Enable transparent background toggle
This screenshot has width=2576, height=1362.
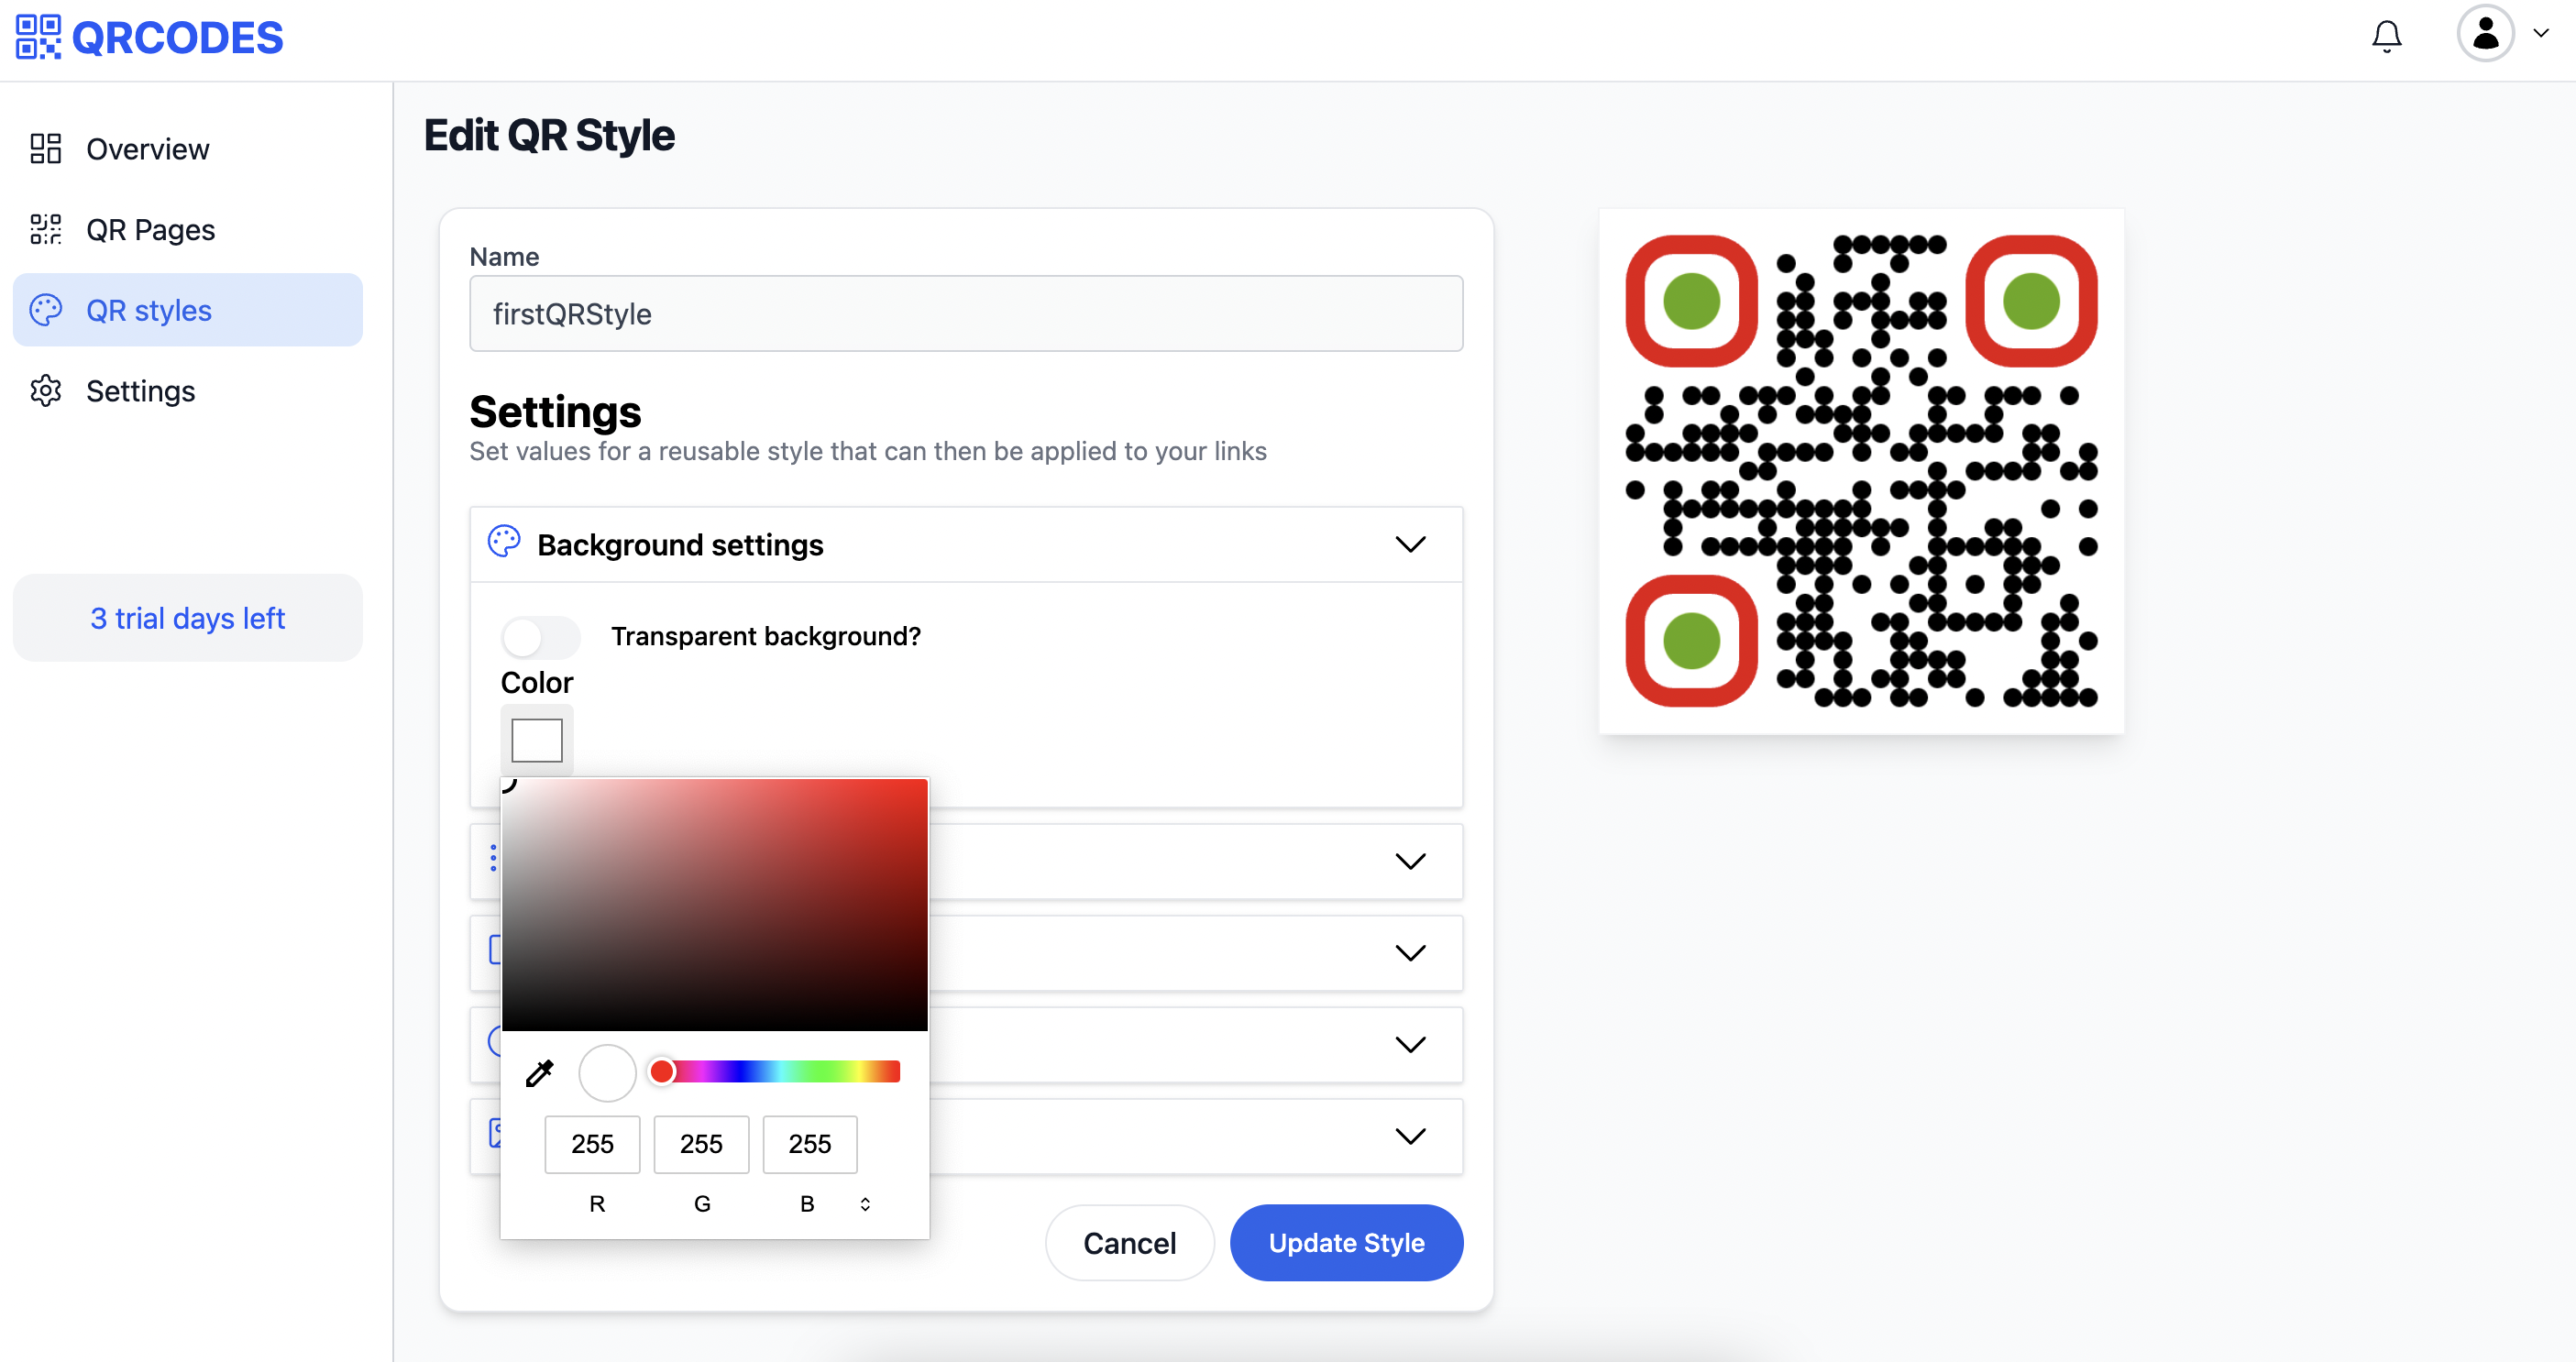click(x=540, y=636)
